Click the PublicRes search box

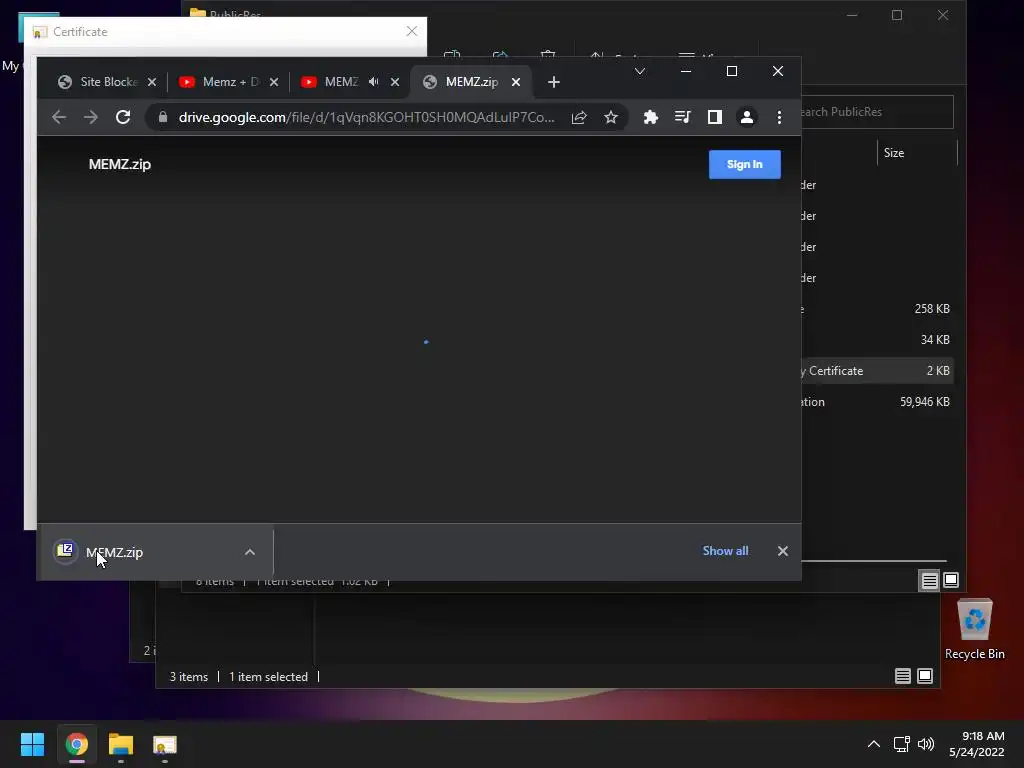coord(877,112)
